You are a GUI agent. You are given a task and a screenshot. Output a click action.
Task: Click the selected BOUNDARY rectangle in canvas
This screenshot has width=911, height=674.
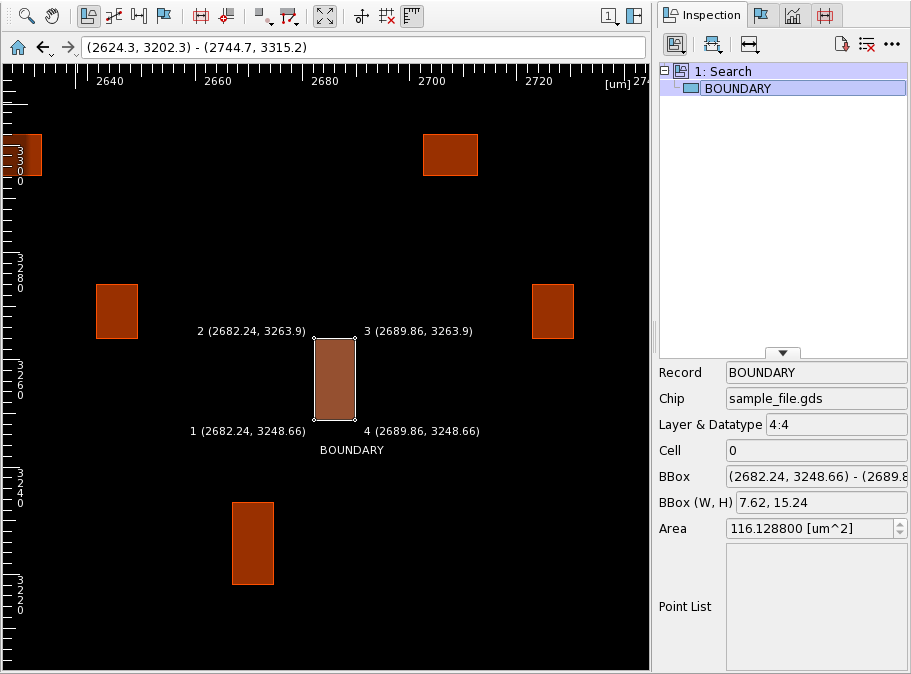tap(335, 379)
